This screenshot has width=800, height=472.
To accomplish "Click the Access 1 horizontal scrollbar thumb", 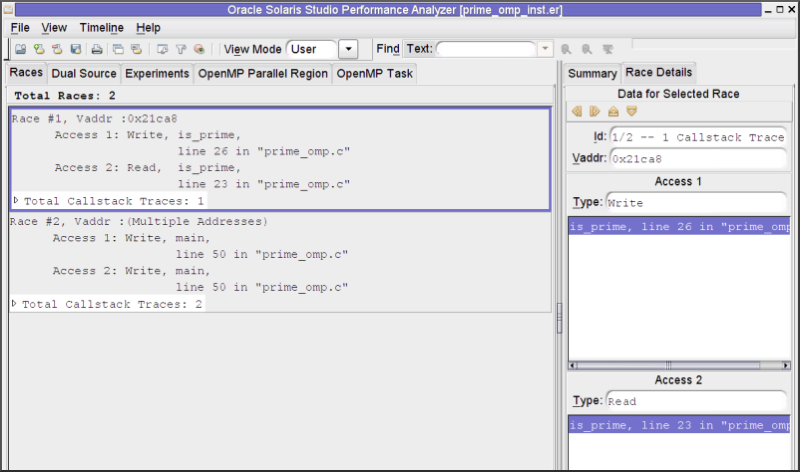I will coord(668,365).
